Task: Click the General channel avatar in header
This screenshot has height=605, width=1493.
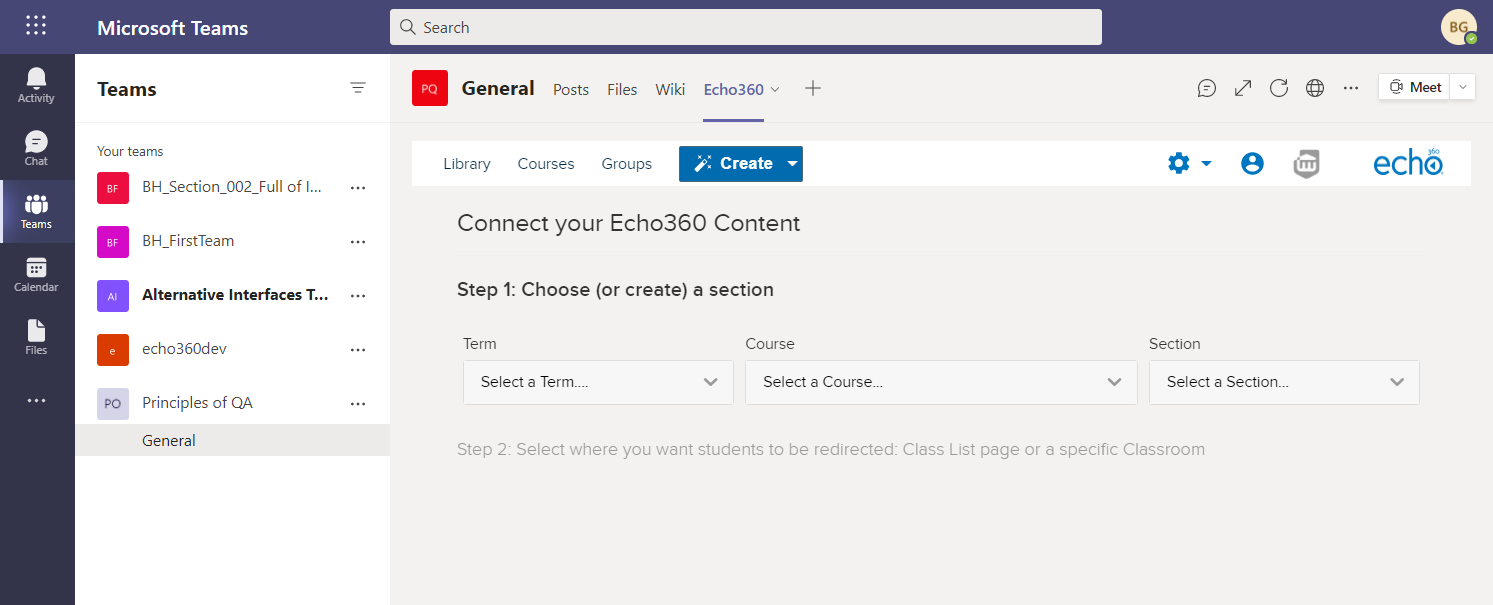Action: pyautogui.click(x=430, y=88)
